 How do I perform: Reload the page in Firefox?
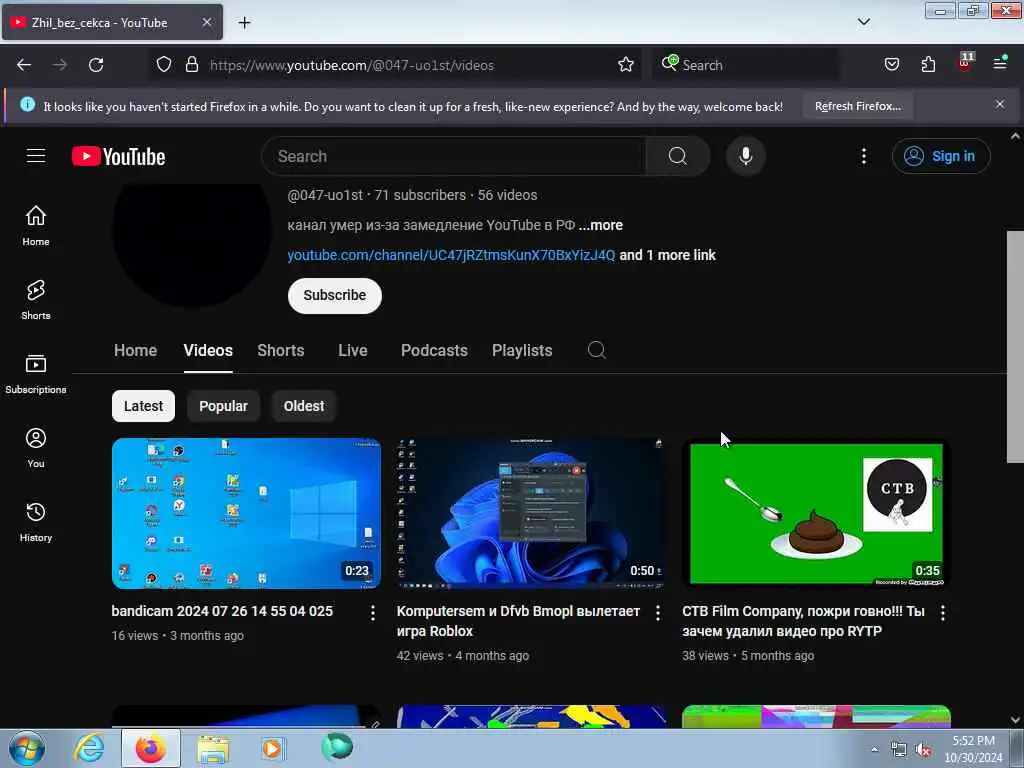(x=96, y=65)
